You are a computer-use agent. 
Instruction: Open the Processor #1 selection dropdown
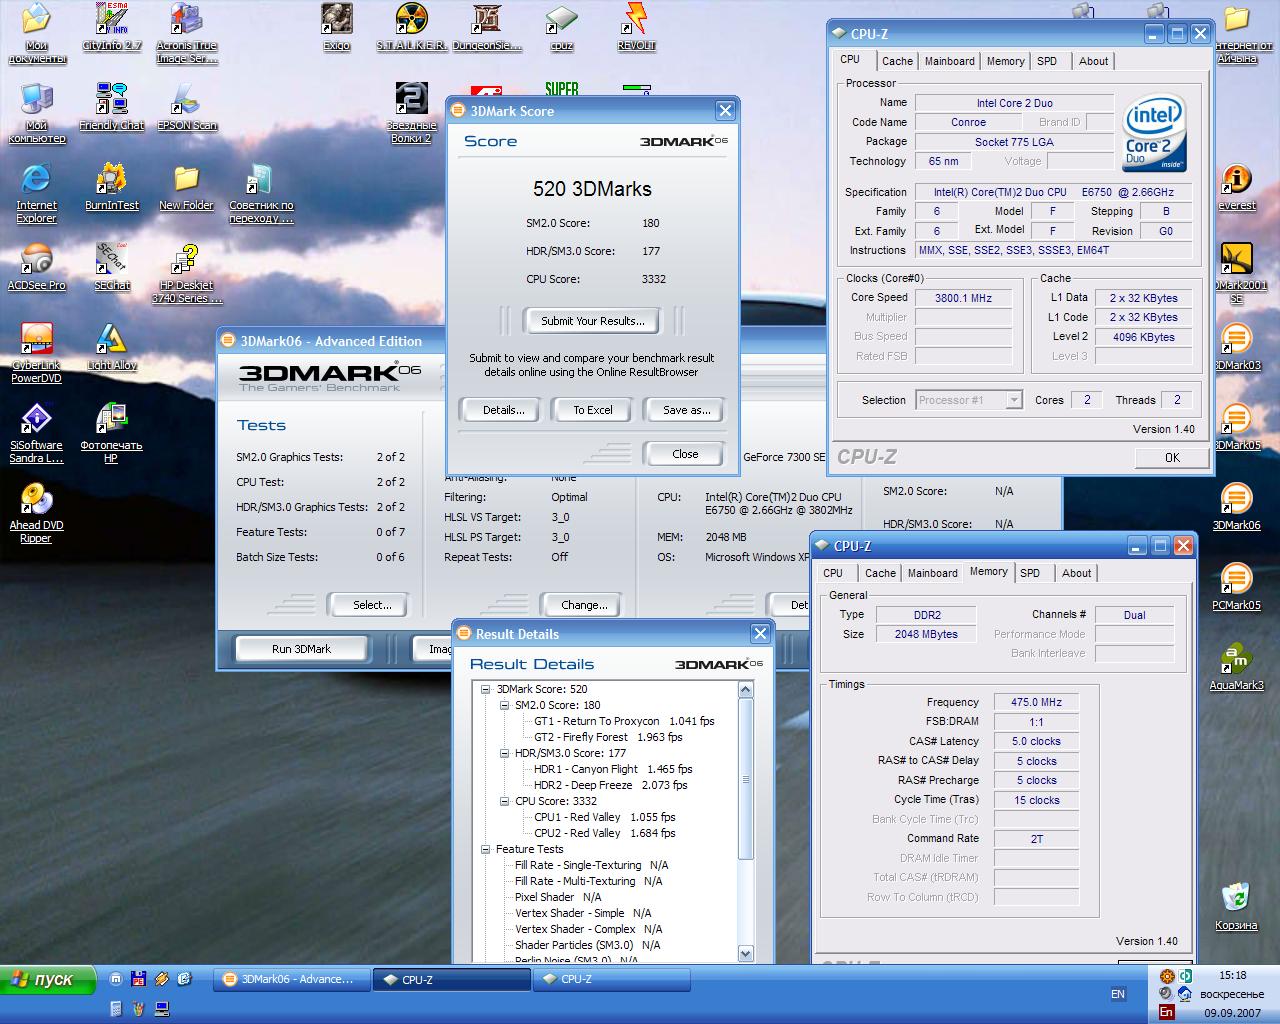tap(1014, 400)
